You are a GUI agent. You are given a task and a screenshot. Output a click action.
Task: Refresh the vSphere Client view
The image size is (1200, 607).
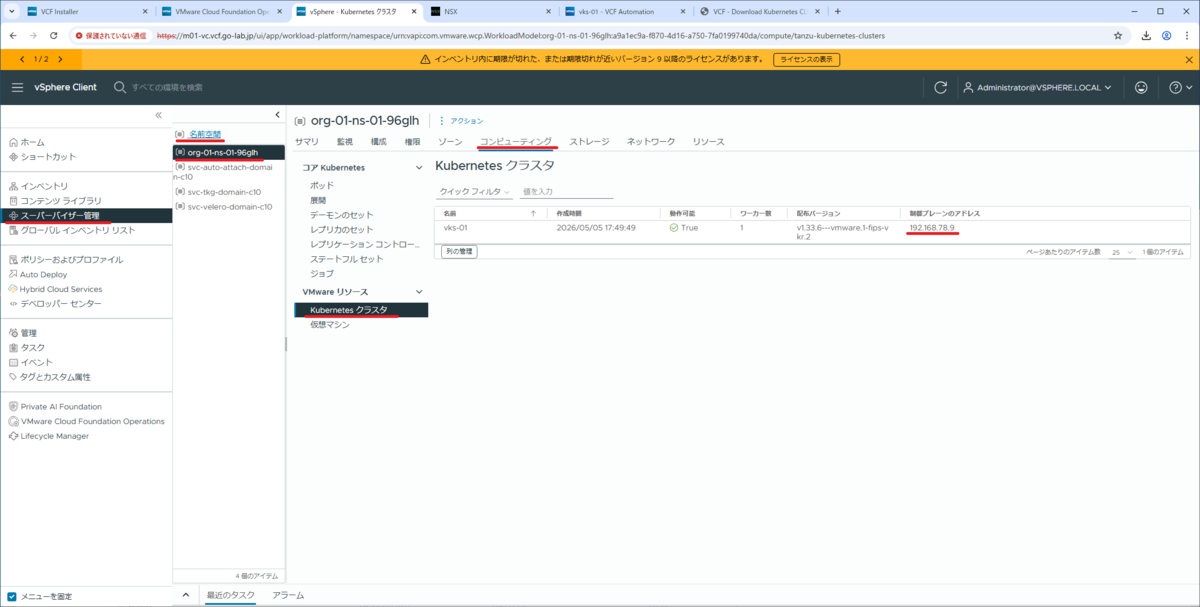coord(940,87)
